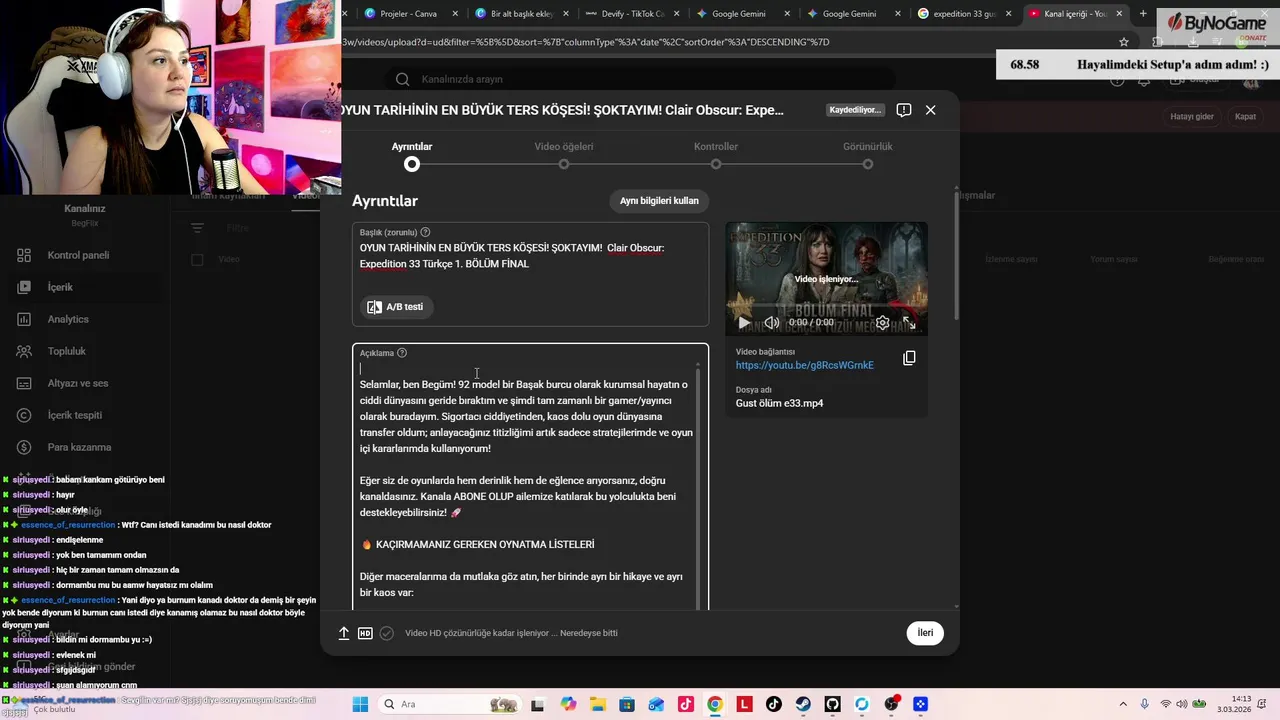Click into the Başlık title text field
This screenshot has height=720, width=1280.
pos(530,256)
